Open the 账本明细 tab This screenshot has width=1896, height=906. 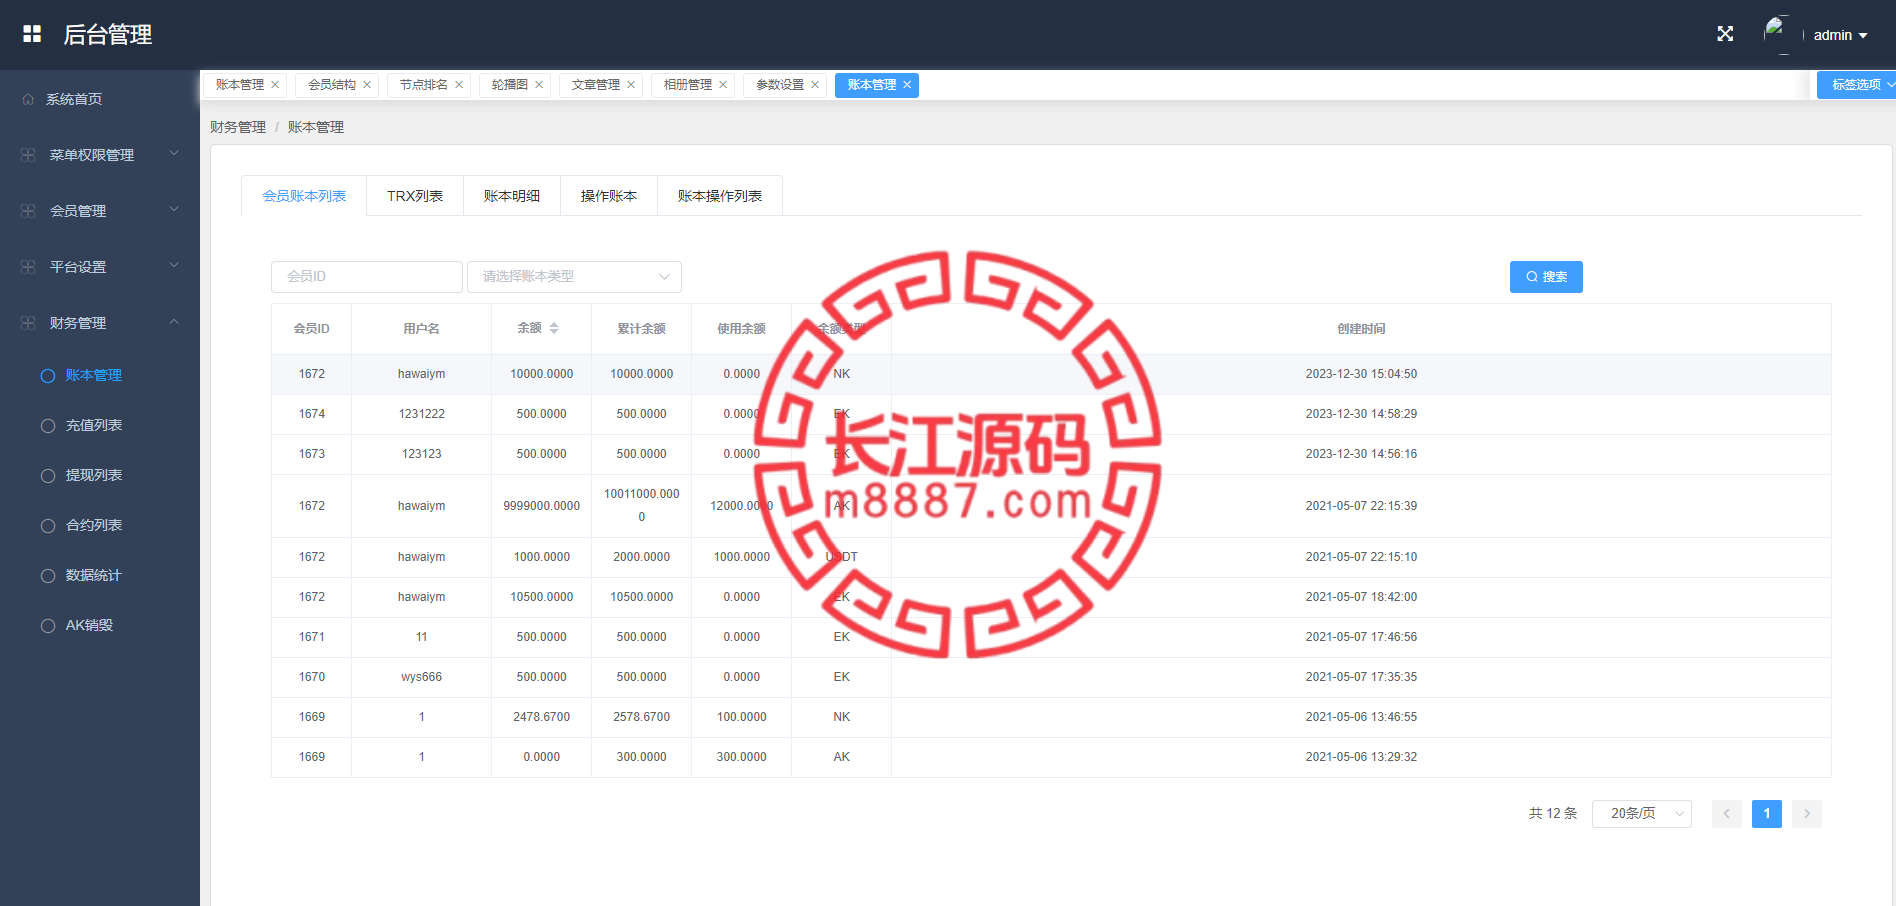[x=512, y=196]
